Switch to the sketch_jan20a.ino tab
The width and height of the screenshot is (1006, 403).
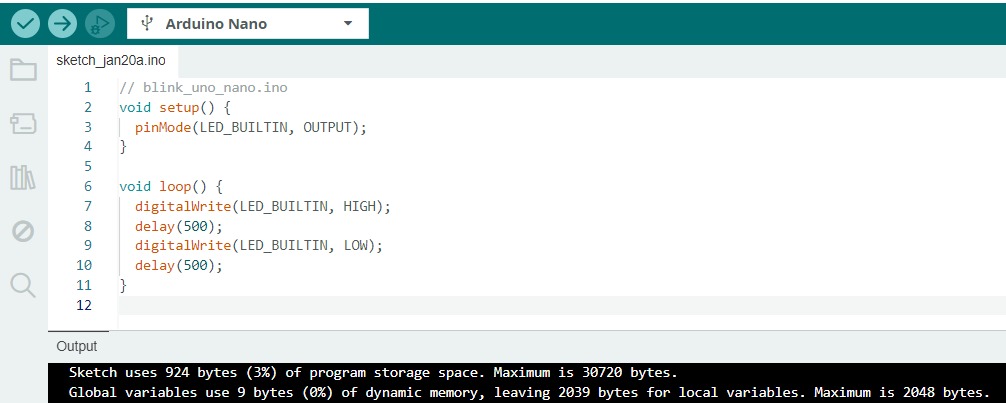pyautogui.click(x=111, y=61)
